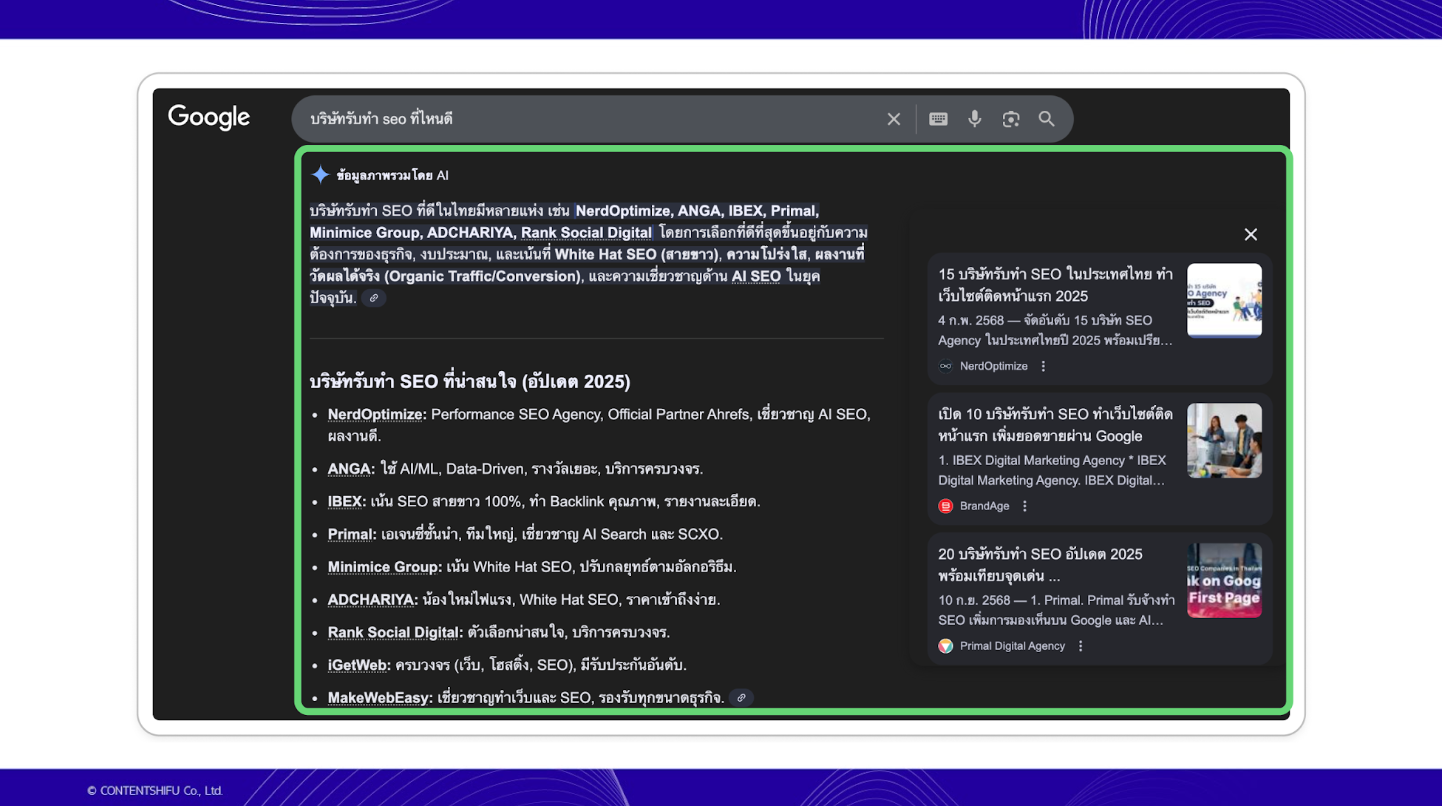Viewport: 1442px width, 806px height.
Task: Click the magnifying glass search icon
Action: pyautogui.click(x=1047, y=119)
